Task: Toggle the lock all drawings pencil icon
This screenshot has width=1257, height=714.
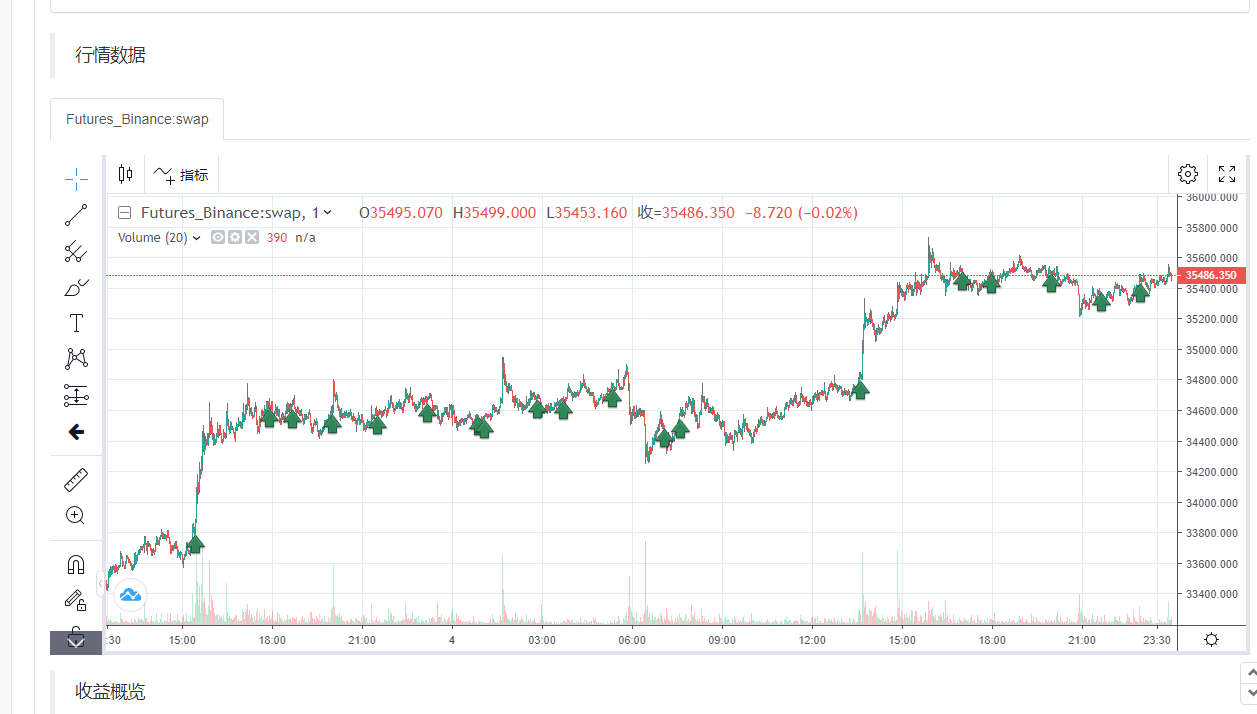Action: [76, 600]
